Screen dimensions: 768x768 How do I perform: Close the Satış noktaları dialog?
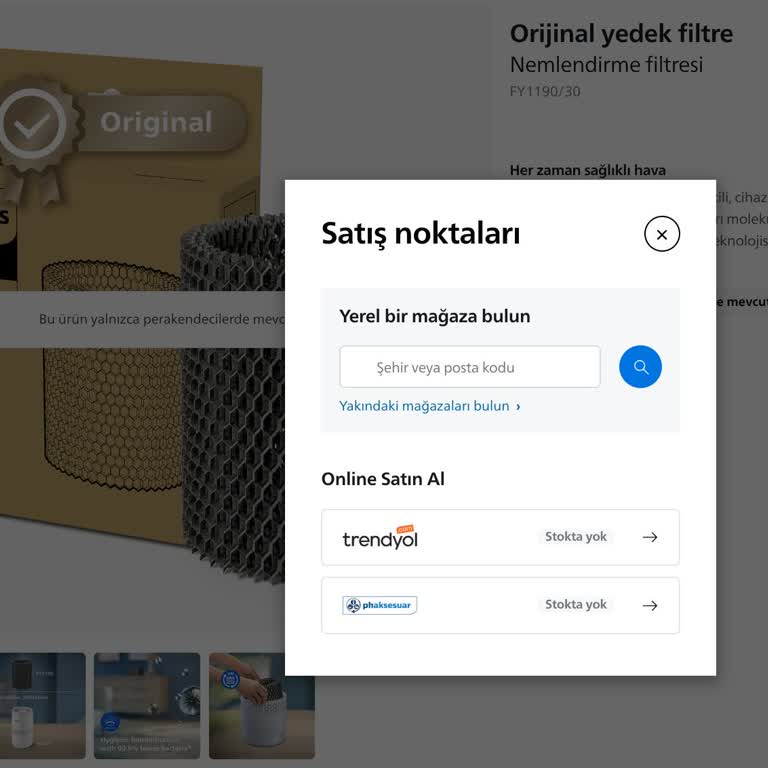pos(662,234)
